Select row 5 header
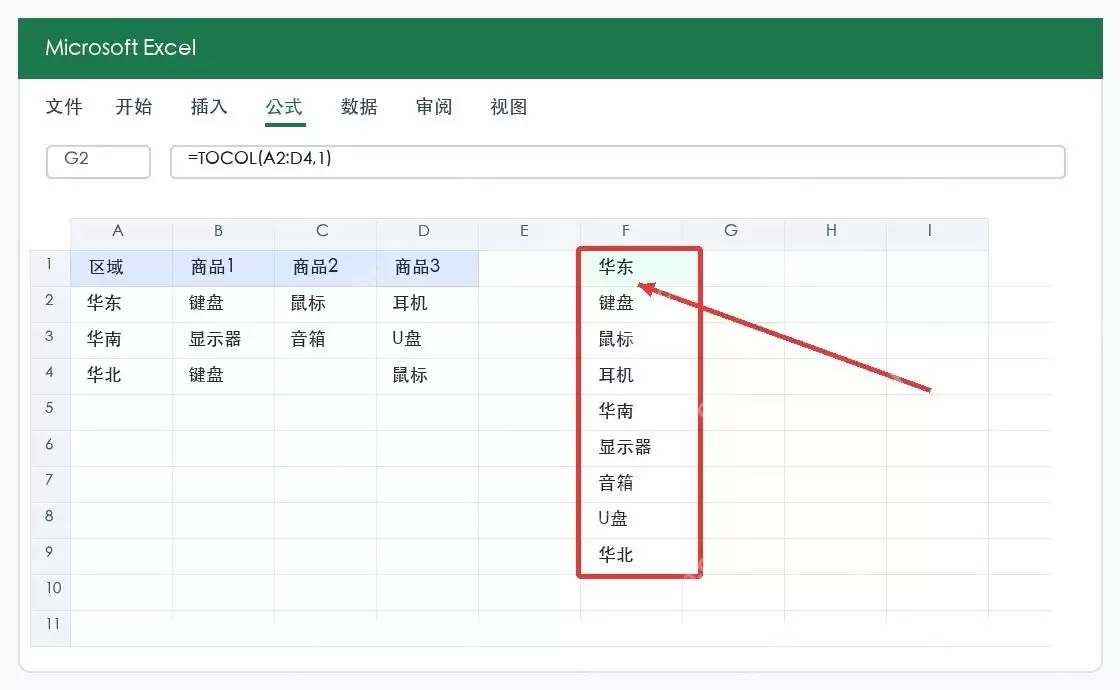 (x=50, y=412)
